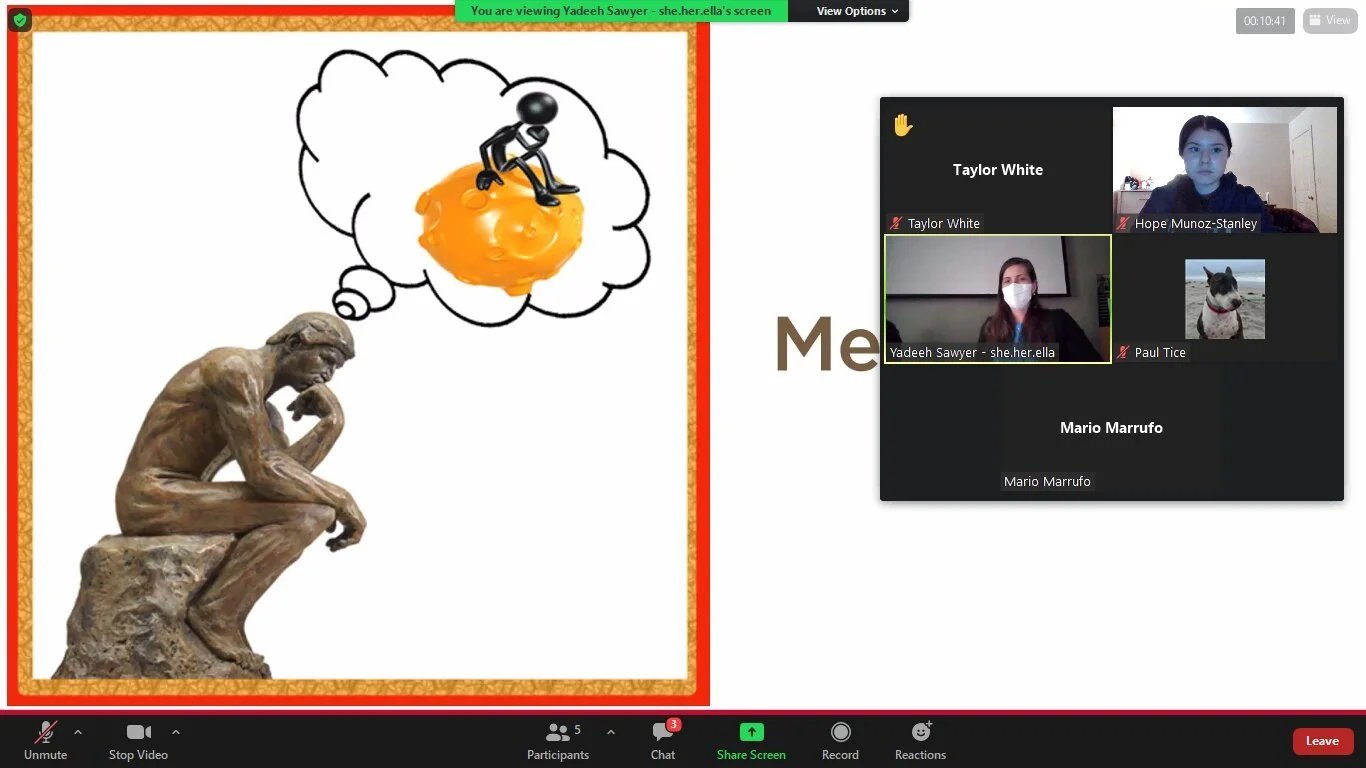Screen dimensions: 1366x768
Task: Select Taylor White's video tile
Action: pos(998,170)
